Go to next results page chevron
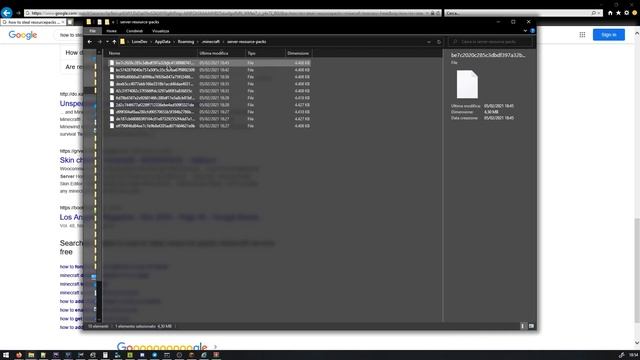 pyautogui.click(x=216, y=347)
